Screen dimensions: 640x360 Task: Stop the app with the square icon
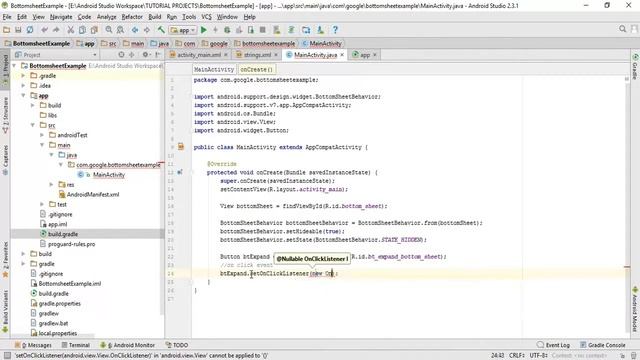tap(263, 30)
